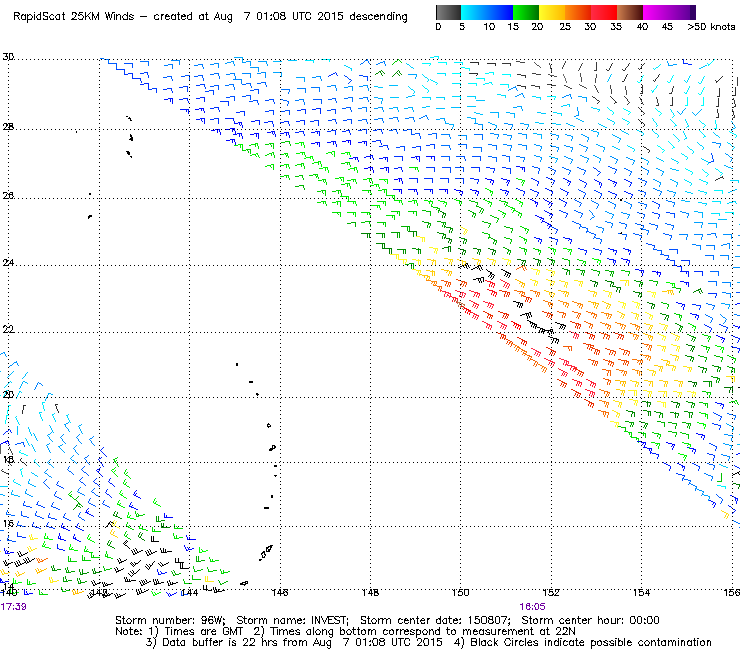Click the gray 0-5 knots legend swatch
The image size is (740, 650).
coord(448,12)
